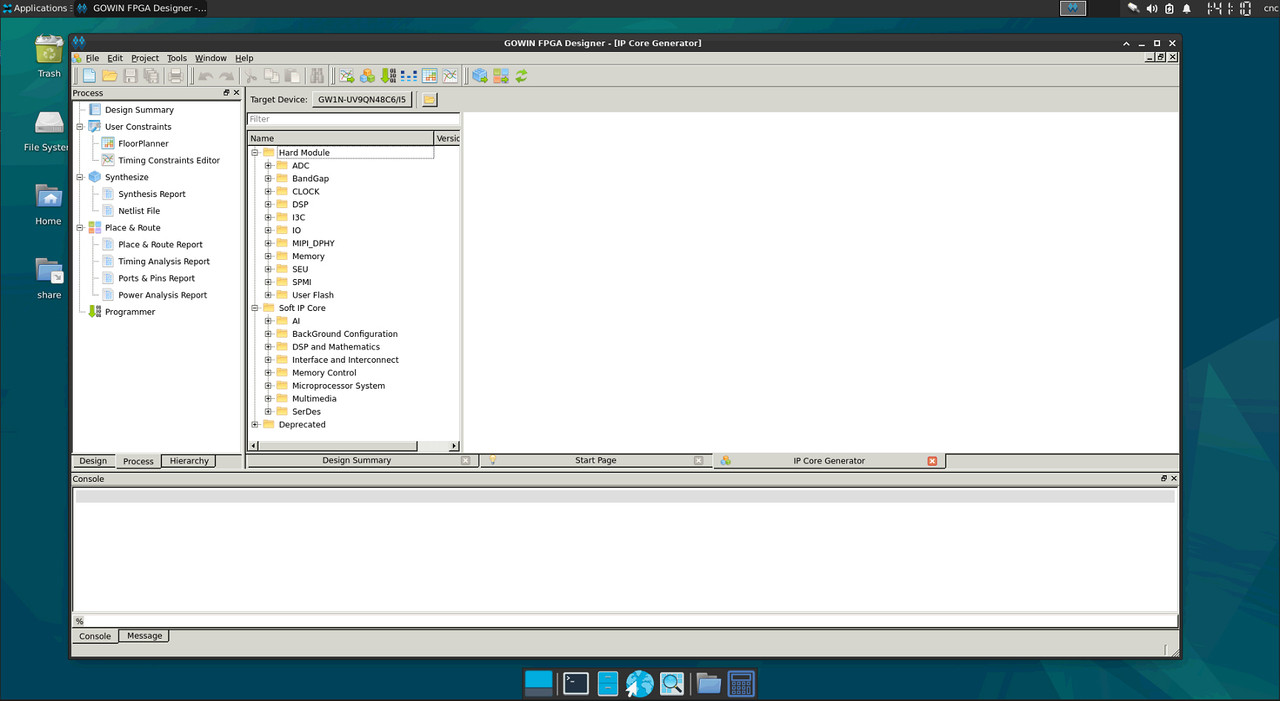Expand the CLOCK folder node
1280x701 pixels.
268,192
